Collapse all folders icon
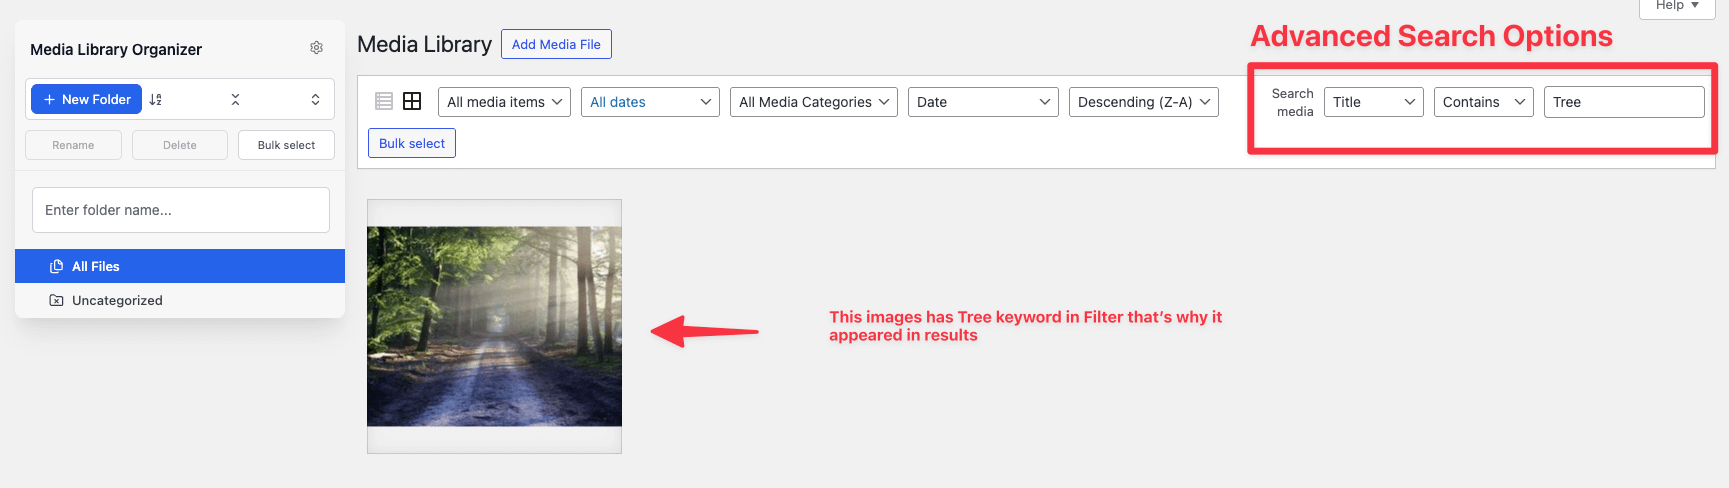This screenshot has height=488, width=1729. coord(235,100)
